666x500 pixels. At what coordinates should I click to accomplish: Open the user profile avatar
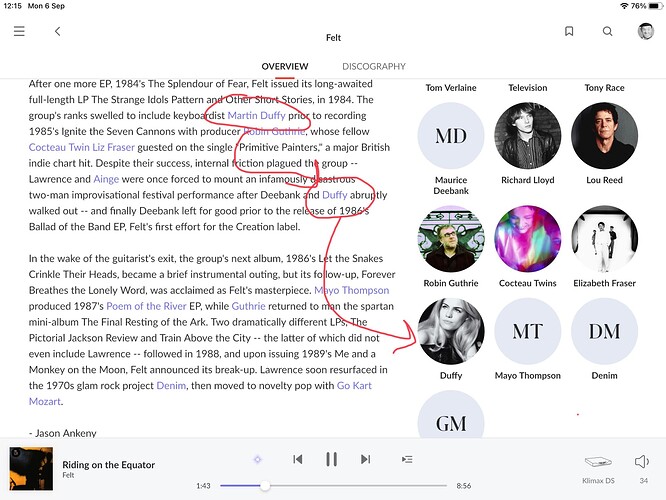pos(646,31)
